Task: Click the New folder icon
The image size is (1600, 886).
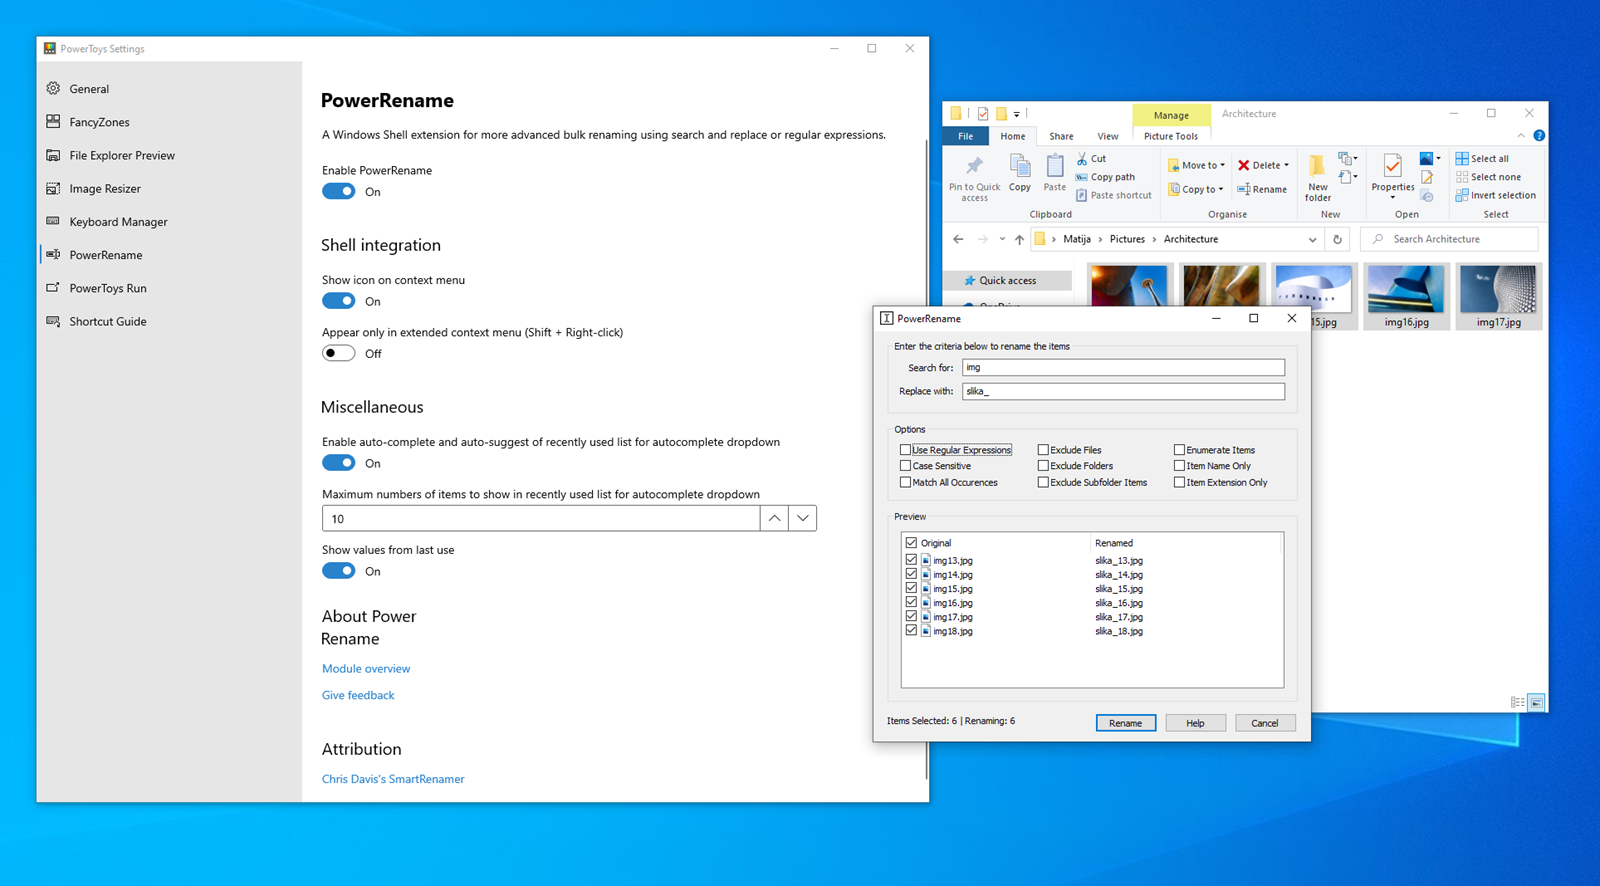Action: [x=1317, y=166]
